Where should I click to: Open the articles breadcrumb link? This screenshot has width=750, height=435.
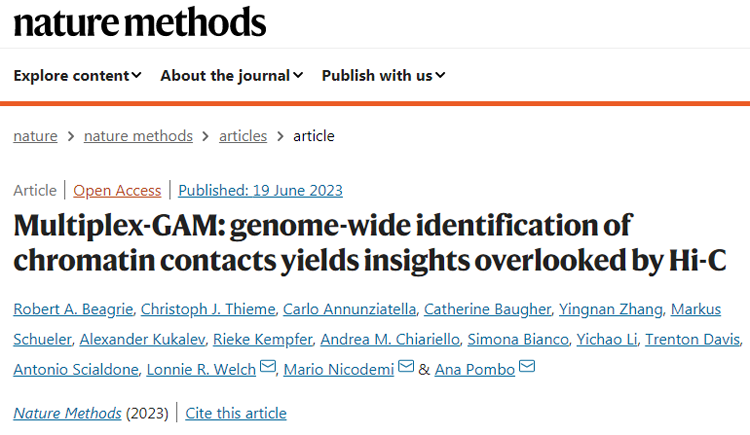pos(243,136)
